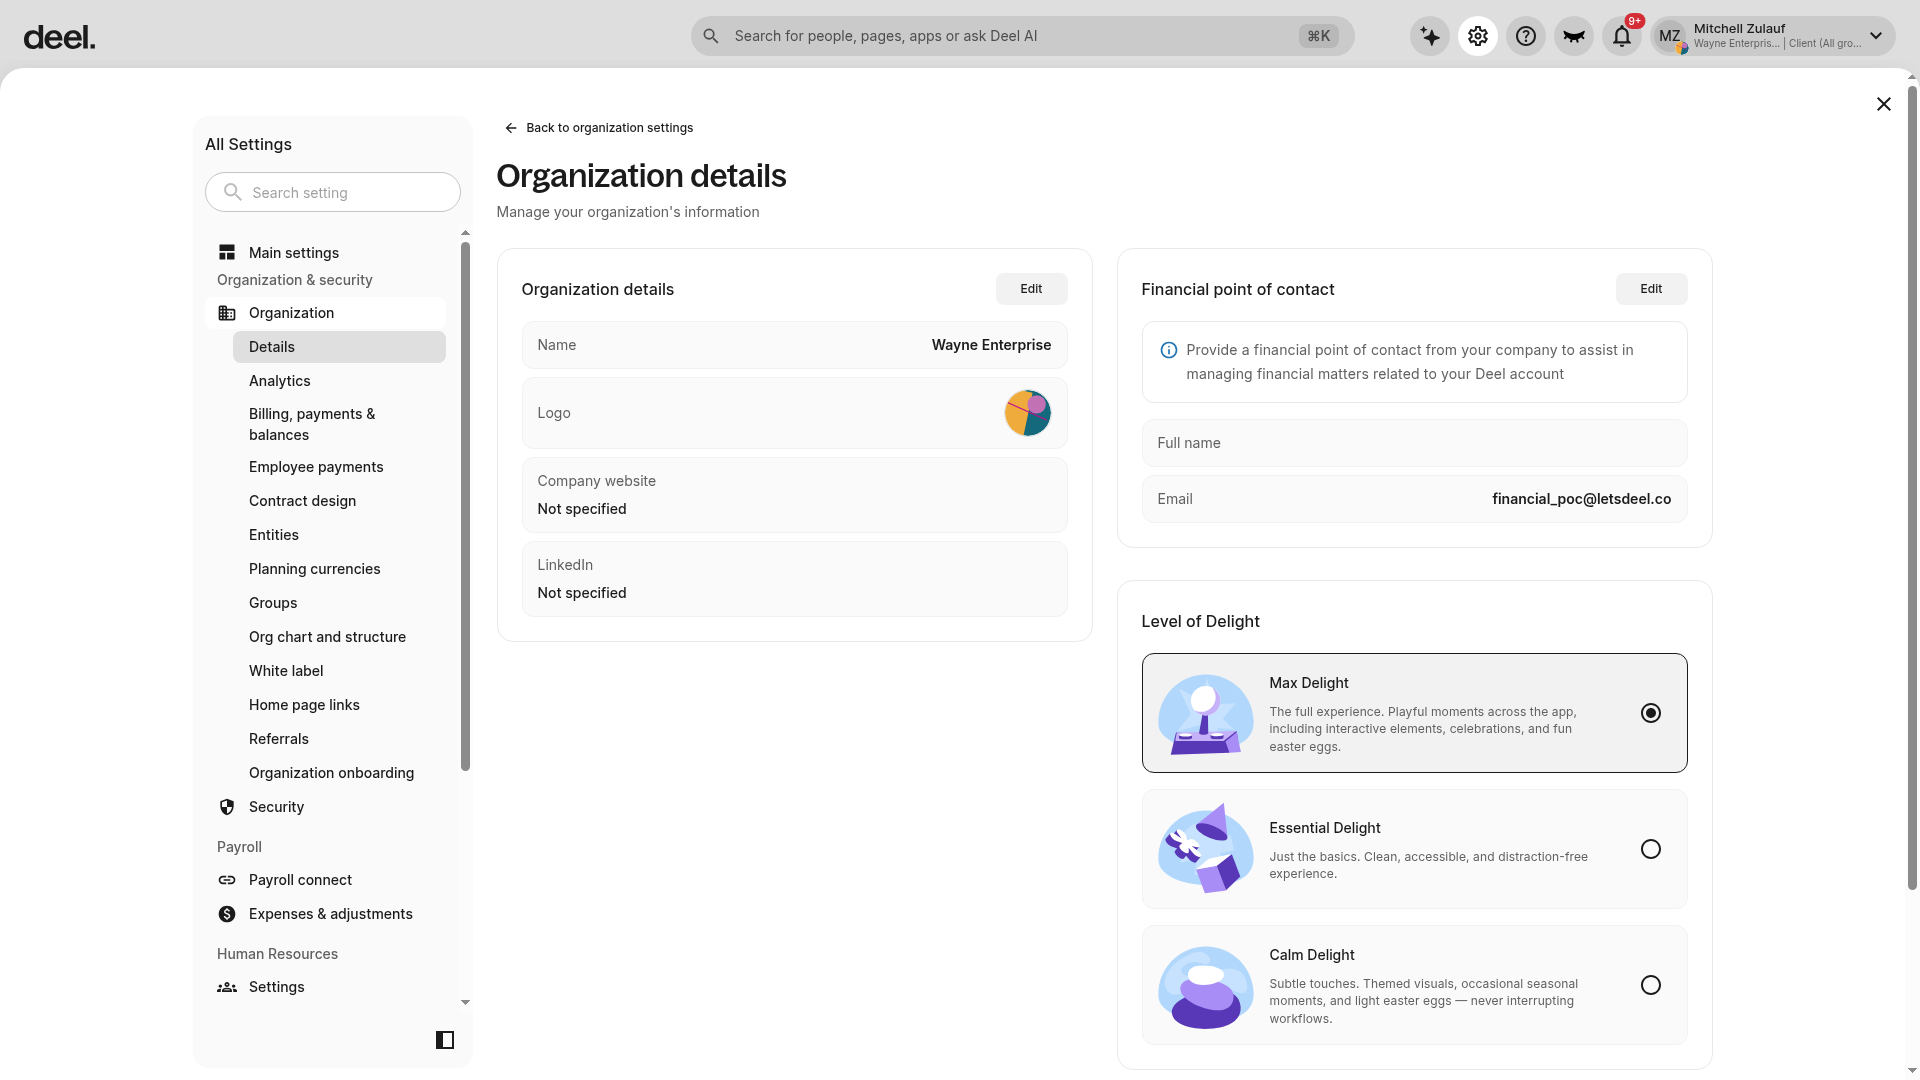Select Essential Delight radio button
The height and width of the screenshot is (1080, 1920).
pyautogui.click(x=1651, y=849)
